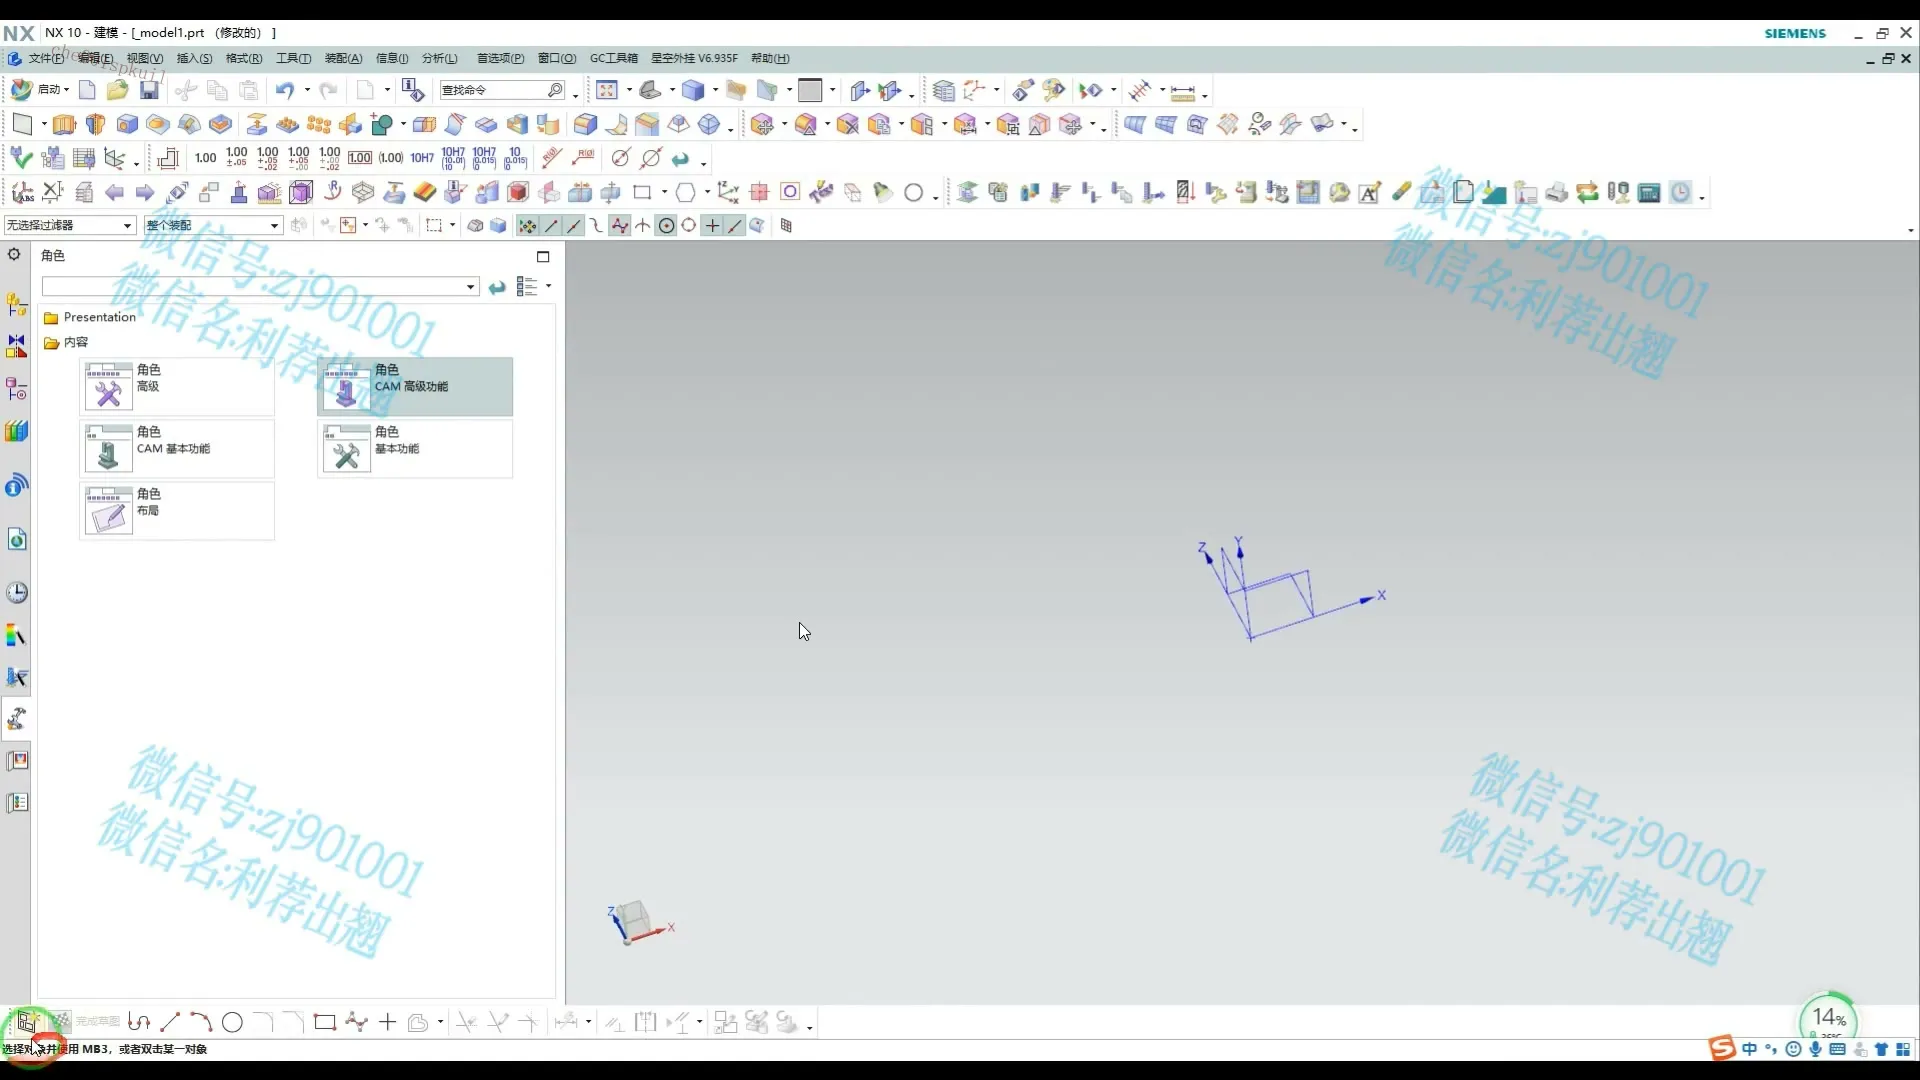This screenshot has height=1080, width=1920.
Task: Toggle snap to arc center
Action: 666,226
